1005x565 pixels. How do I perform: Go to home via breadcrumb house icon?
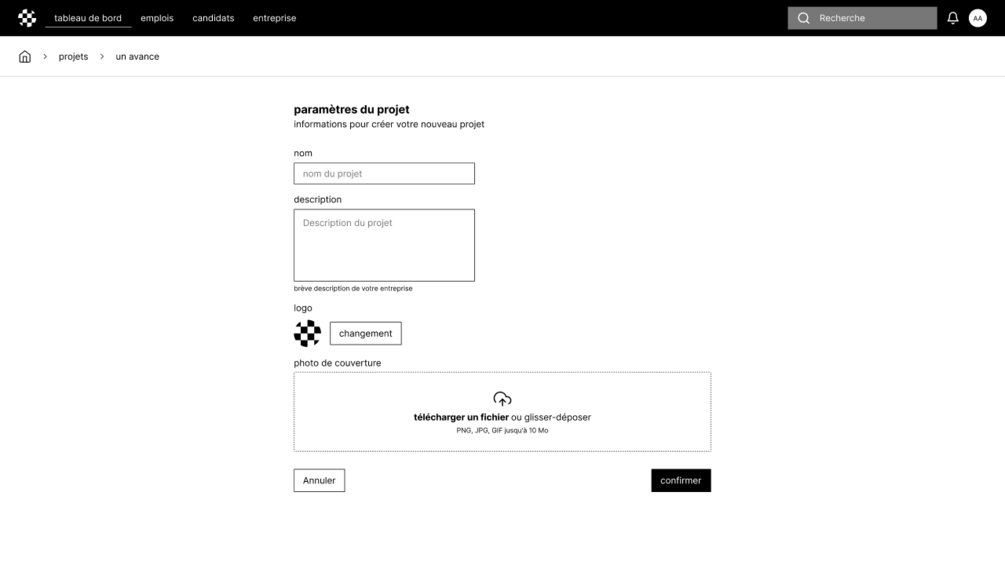point(24,56)
